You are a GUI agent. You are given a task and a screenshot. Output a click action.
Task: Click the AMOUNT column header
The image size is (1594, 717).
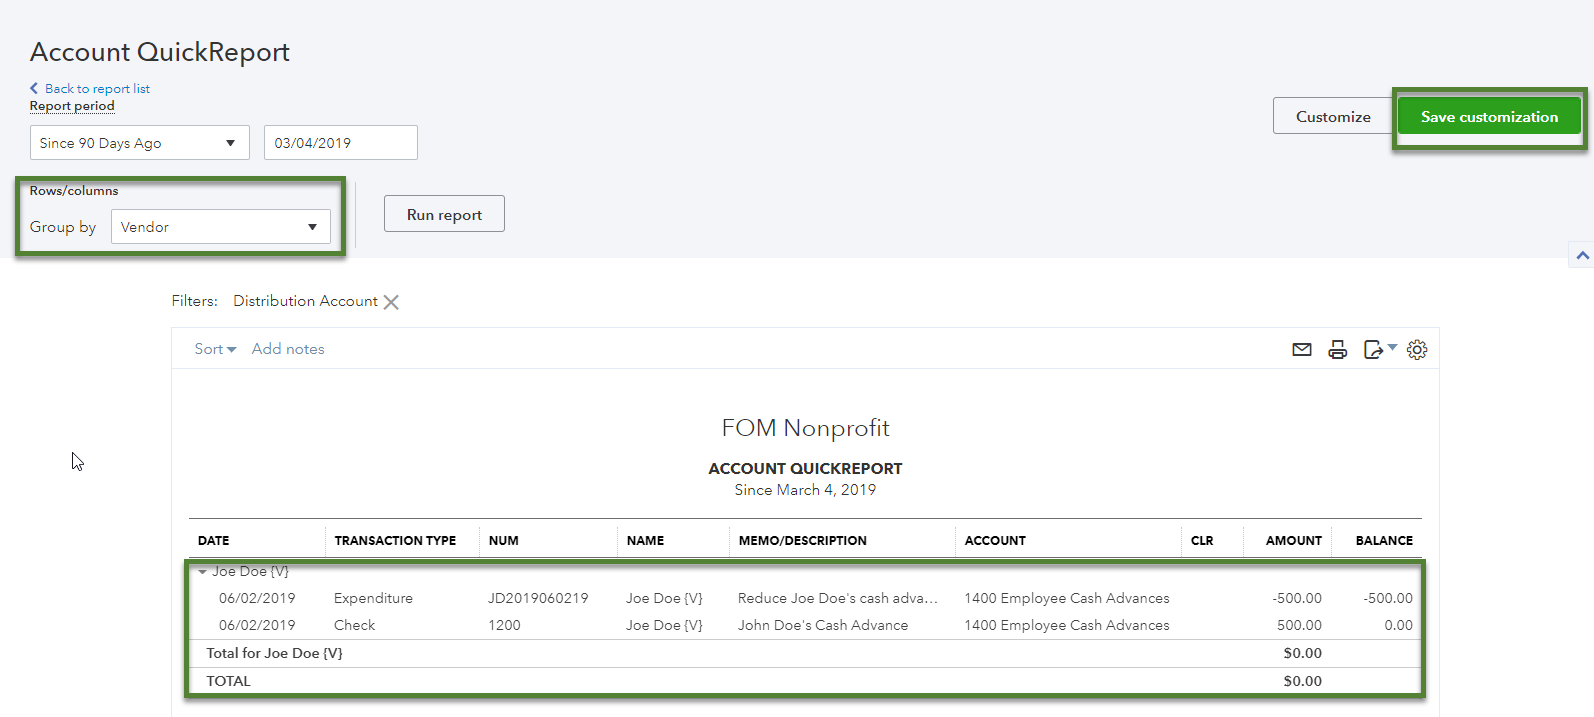pos(1294,541)
